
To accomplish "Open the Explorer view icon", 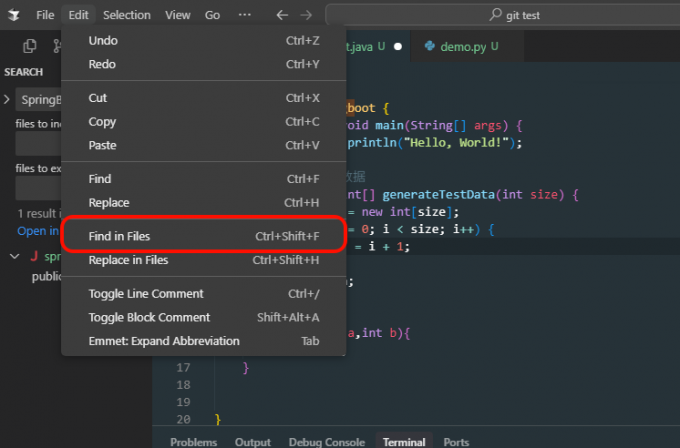I will [x=30, y=46].
